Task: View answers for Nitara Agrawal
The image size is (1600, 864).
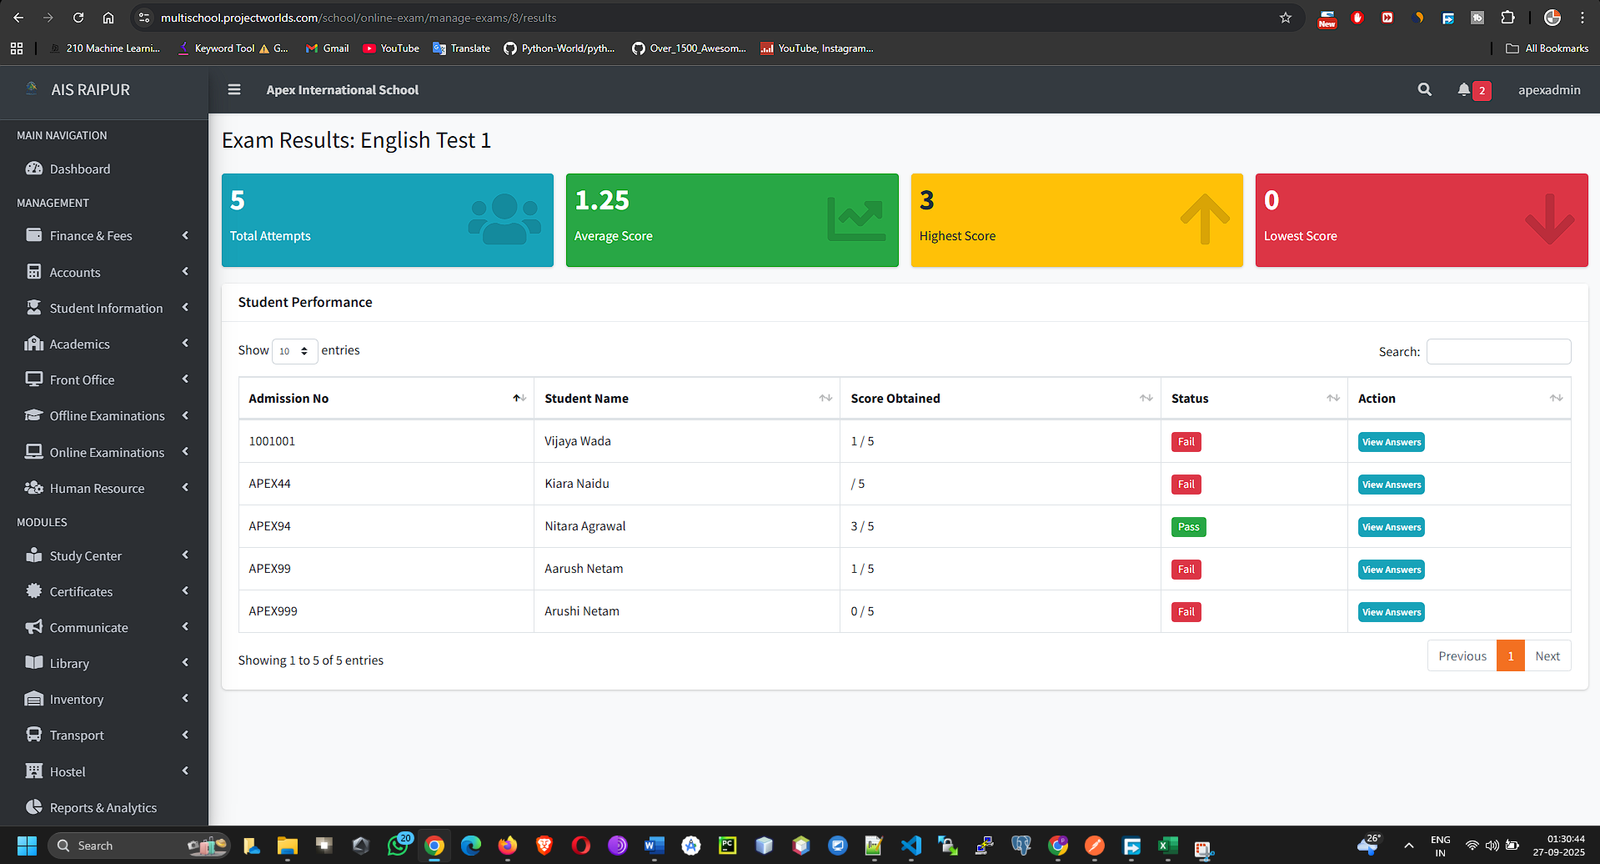Action: tap(1390, 527)
